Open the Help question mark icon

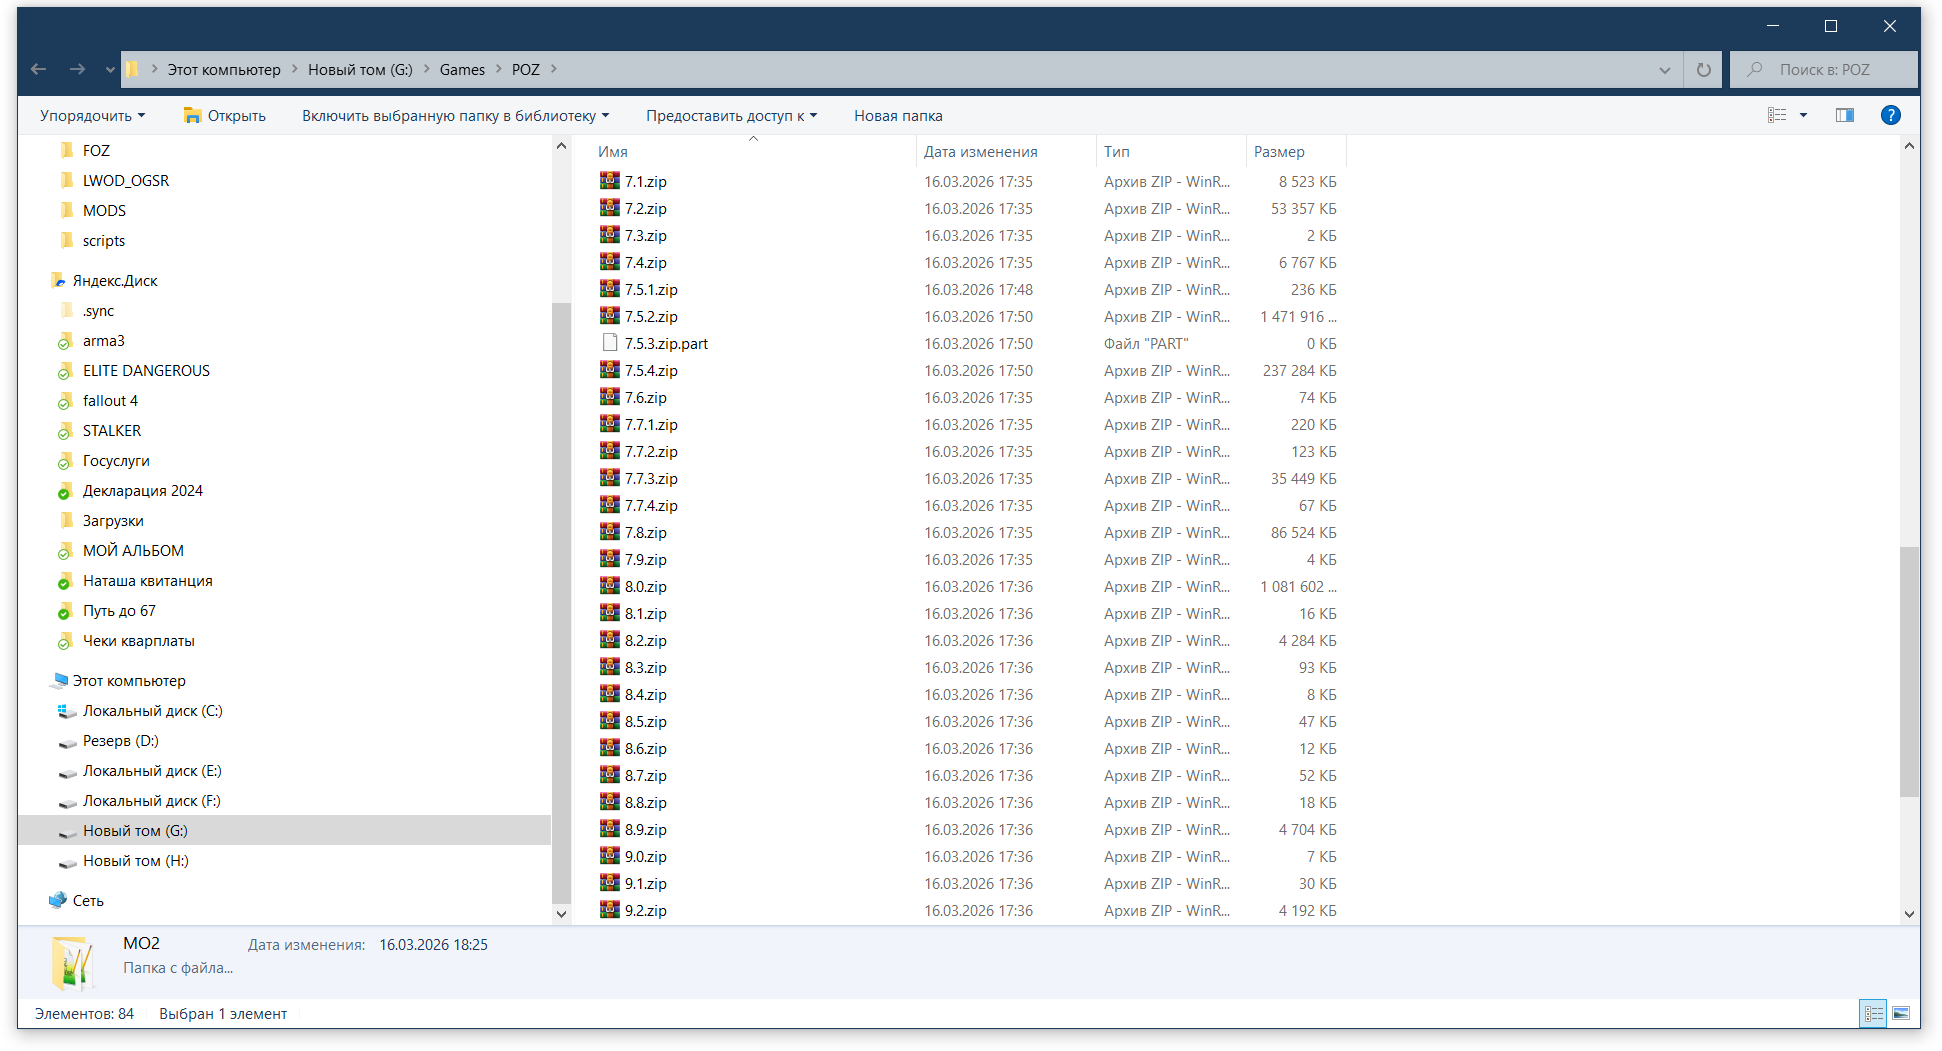[1890, 115]
